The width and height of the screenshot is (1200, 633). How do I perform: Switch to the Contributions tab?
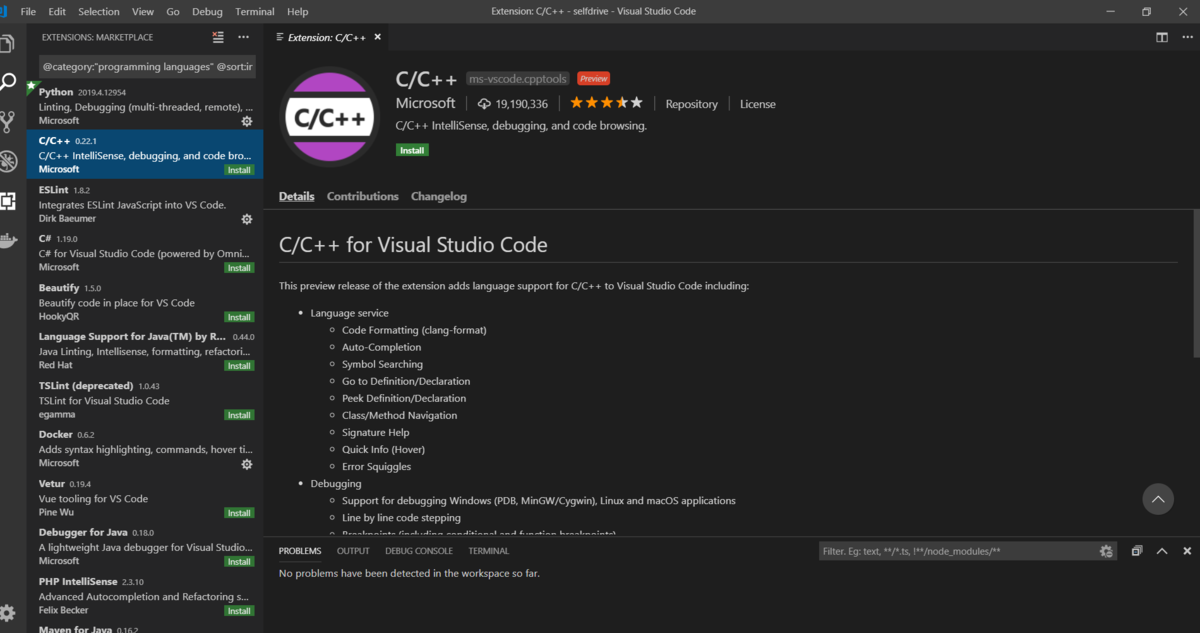pos(363,196)
